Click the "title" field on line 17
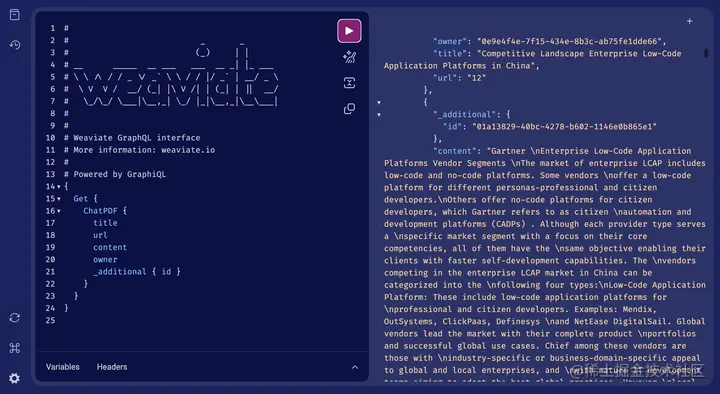The image size is (720, 394). coord(105,223)
